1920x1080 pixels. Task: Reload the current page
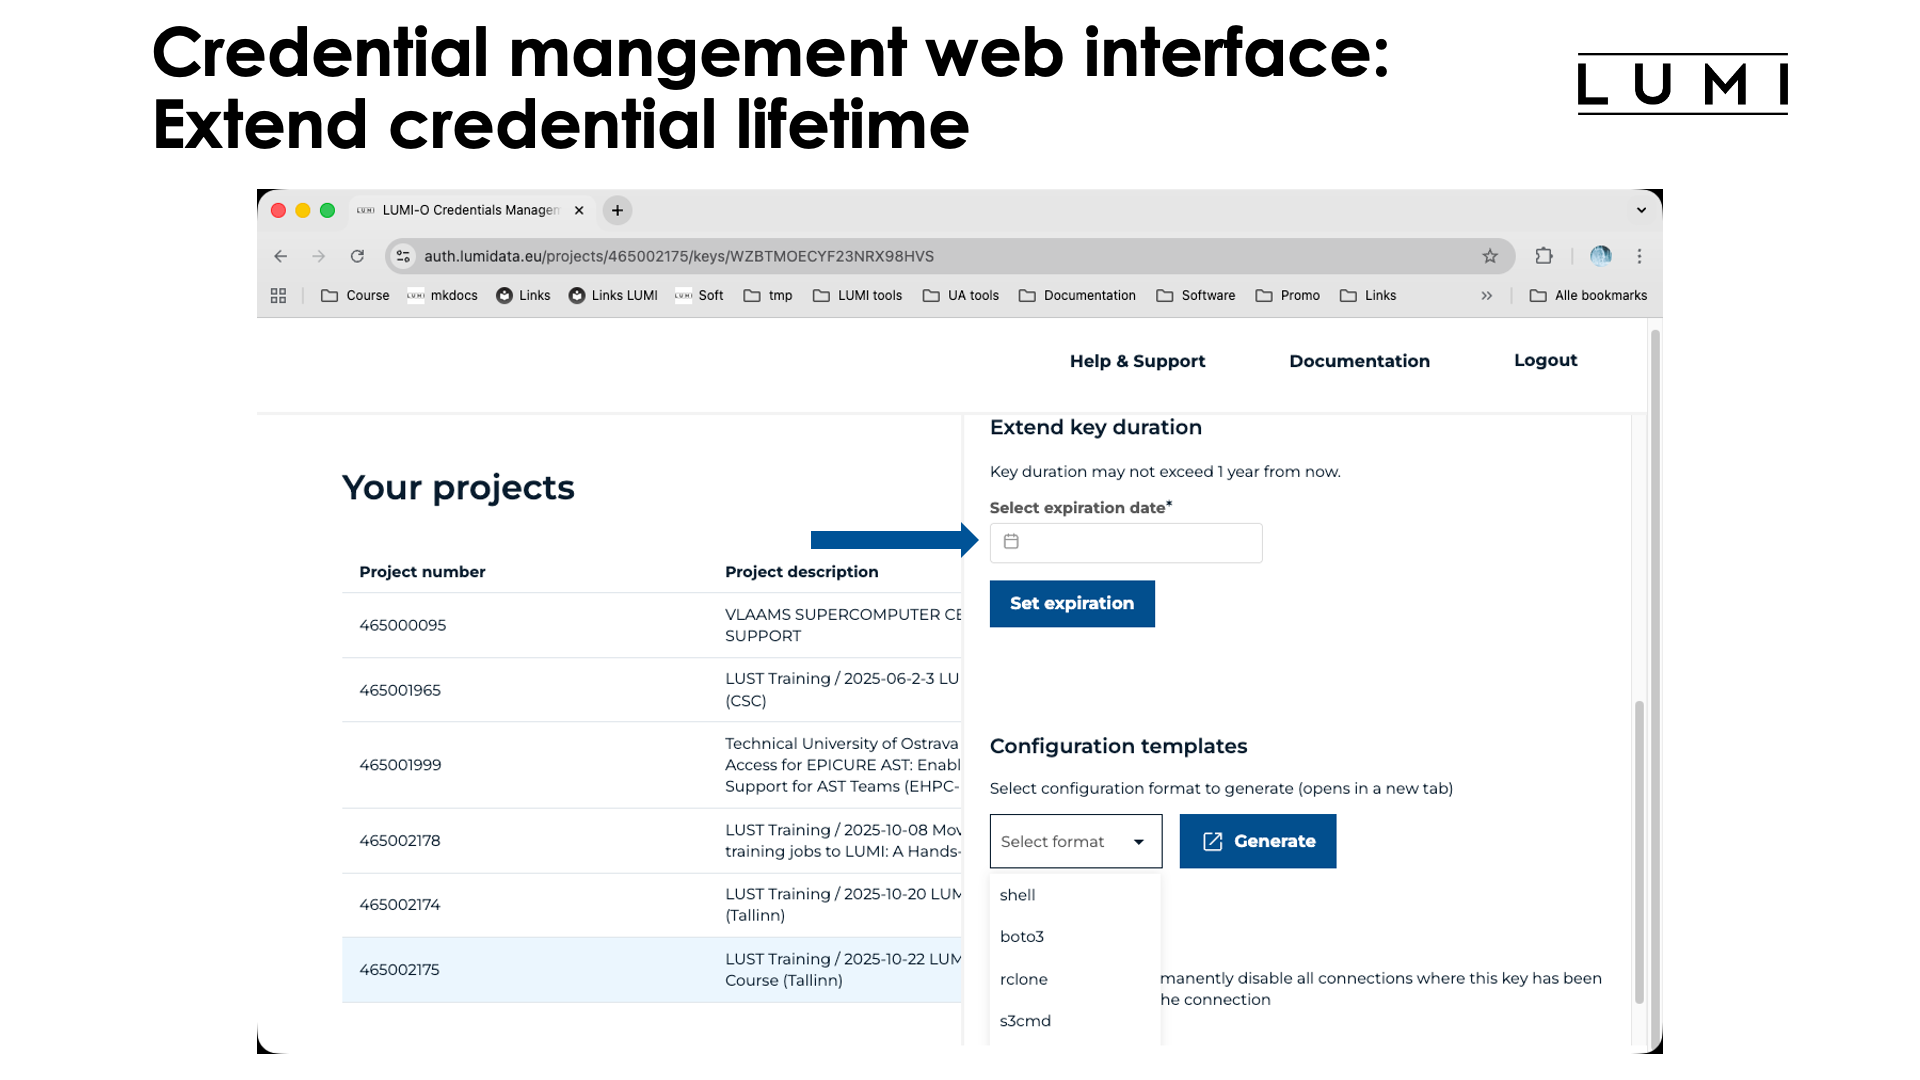pos(357,256)
